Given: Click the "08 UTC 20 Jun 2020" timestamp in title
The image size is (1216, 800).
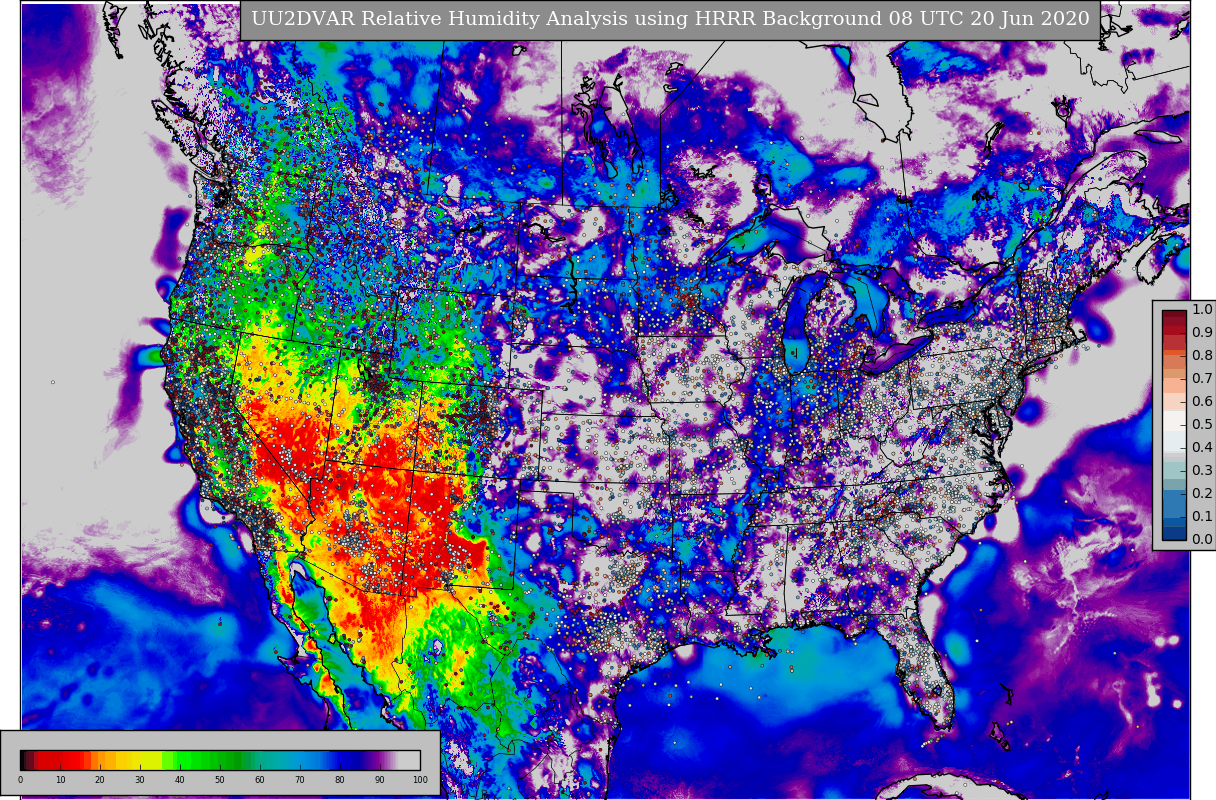Looking at the screenshot, I should pyautogui.click(x=987, y=20).
